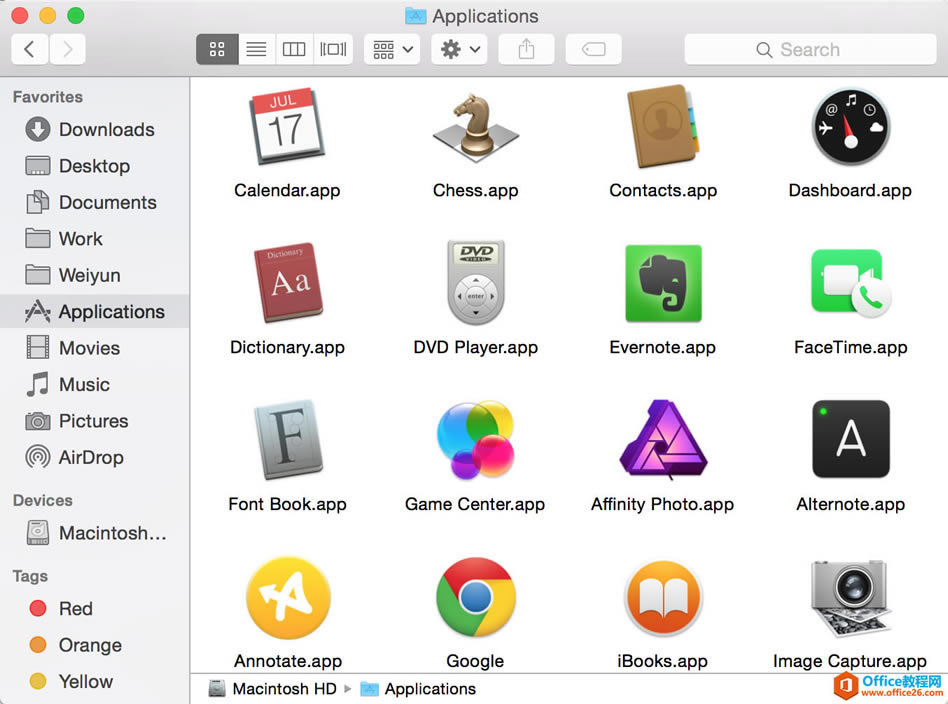Launch FaceTime.app
Image resolution: width=948 pixels, height=704 pixels.
(850, 283)
